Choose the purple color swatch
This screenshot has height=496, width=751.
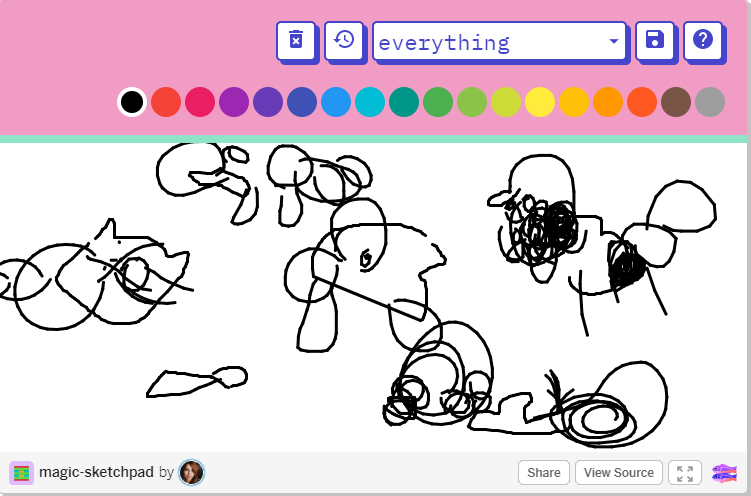click(234, 102)
